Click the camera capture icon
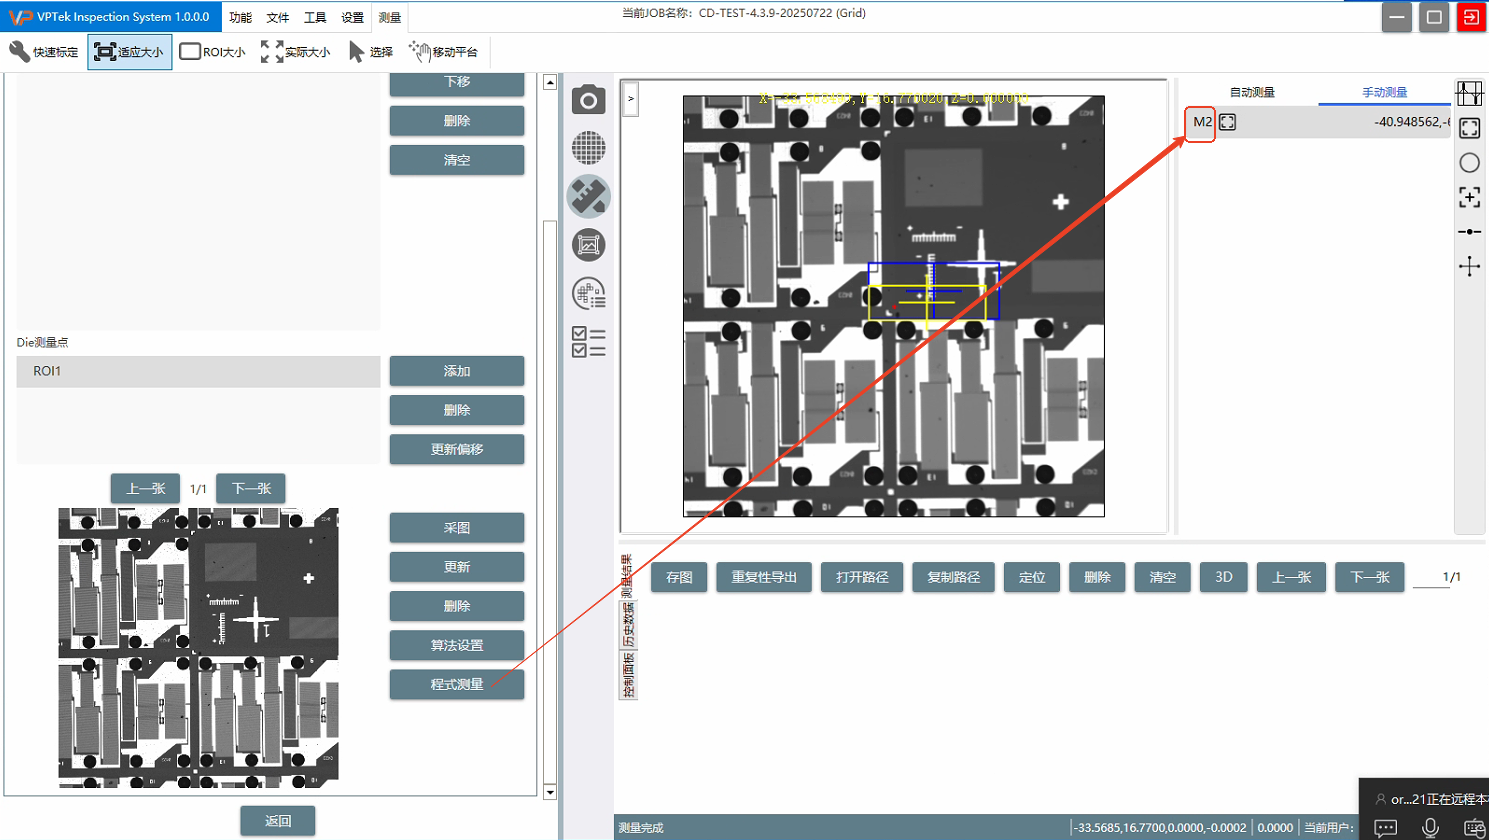1489x840 pixels. click(588, 100)
